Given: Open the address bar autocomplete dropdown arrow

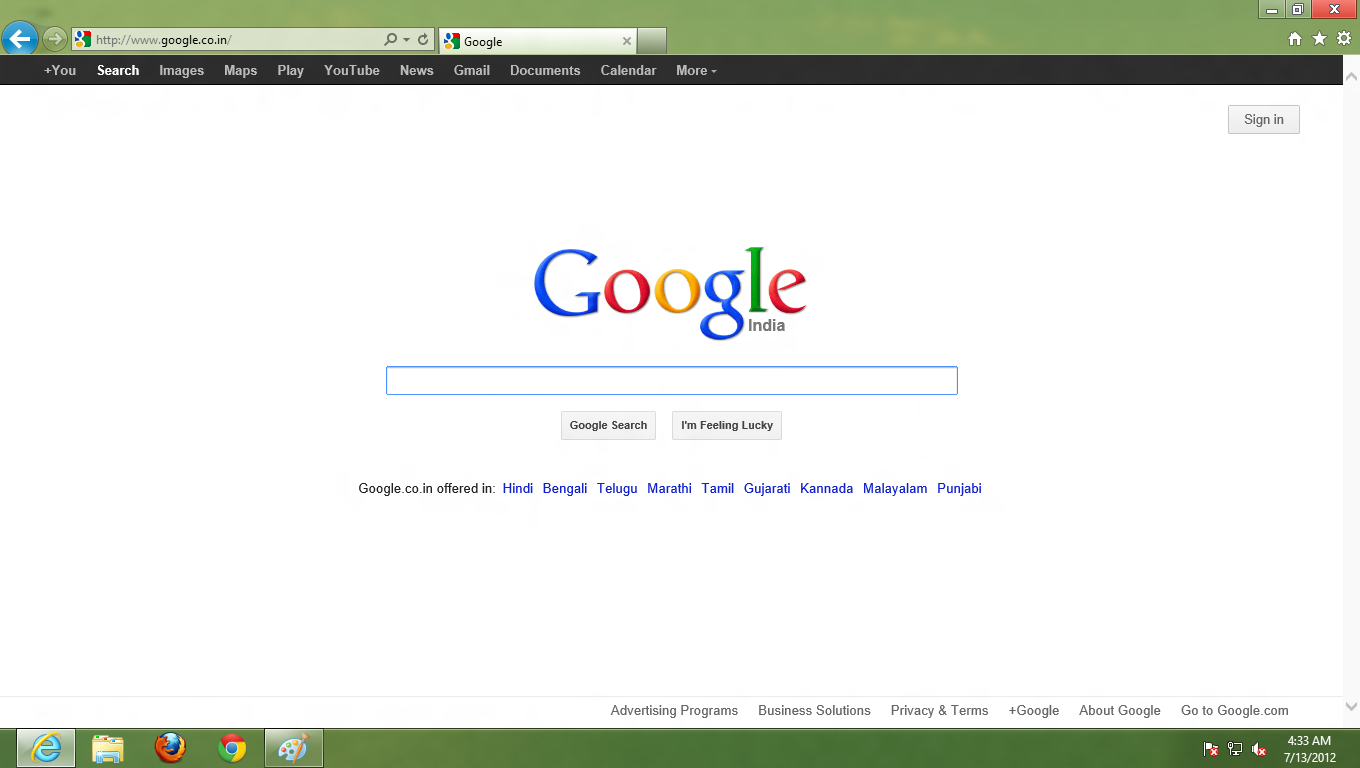Looking at the screenshot, I should (x=406, y=40).
